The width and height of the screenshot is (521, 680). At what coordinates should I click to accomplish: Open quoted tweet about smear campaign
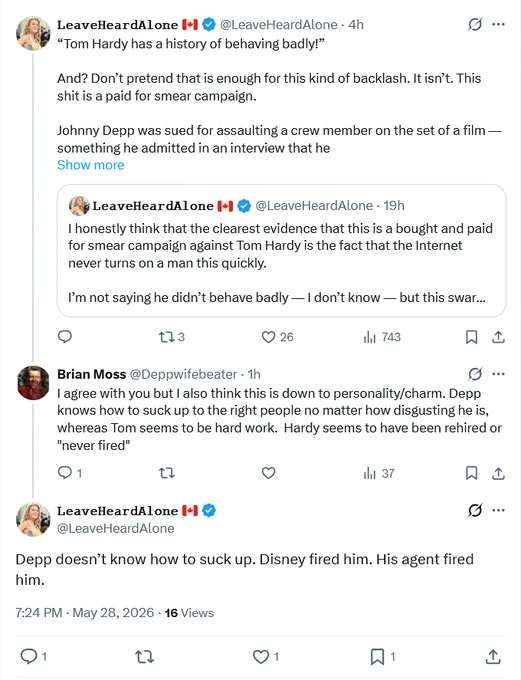click(x=282, y=251)
